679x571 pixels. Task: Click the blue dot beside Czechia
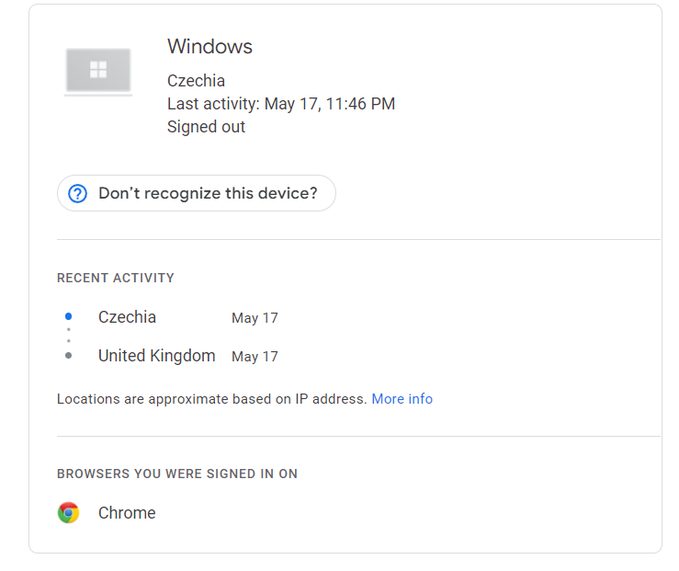(x=68, y=316)
